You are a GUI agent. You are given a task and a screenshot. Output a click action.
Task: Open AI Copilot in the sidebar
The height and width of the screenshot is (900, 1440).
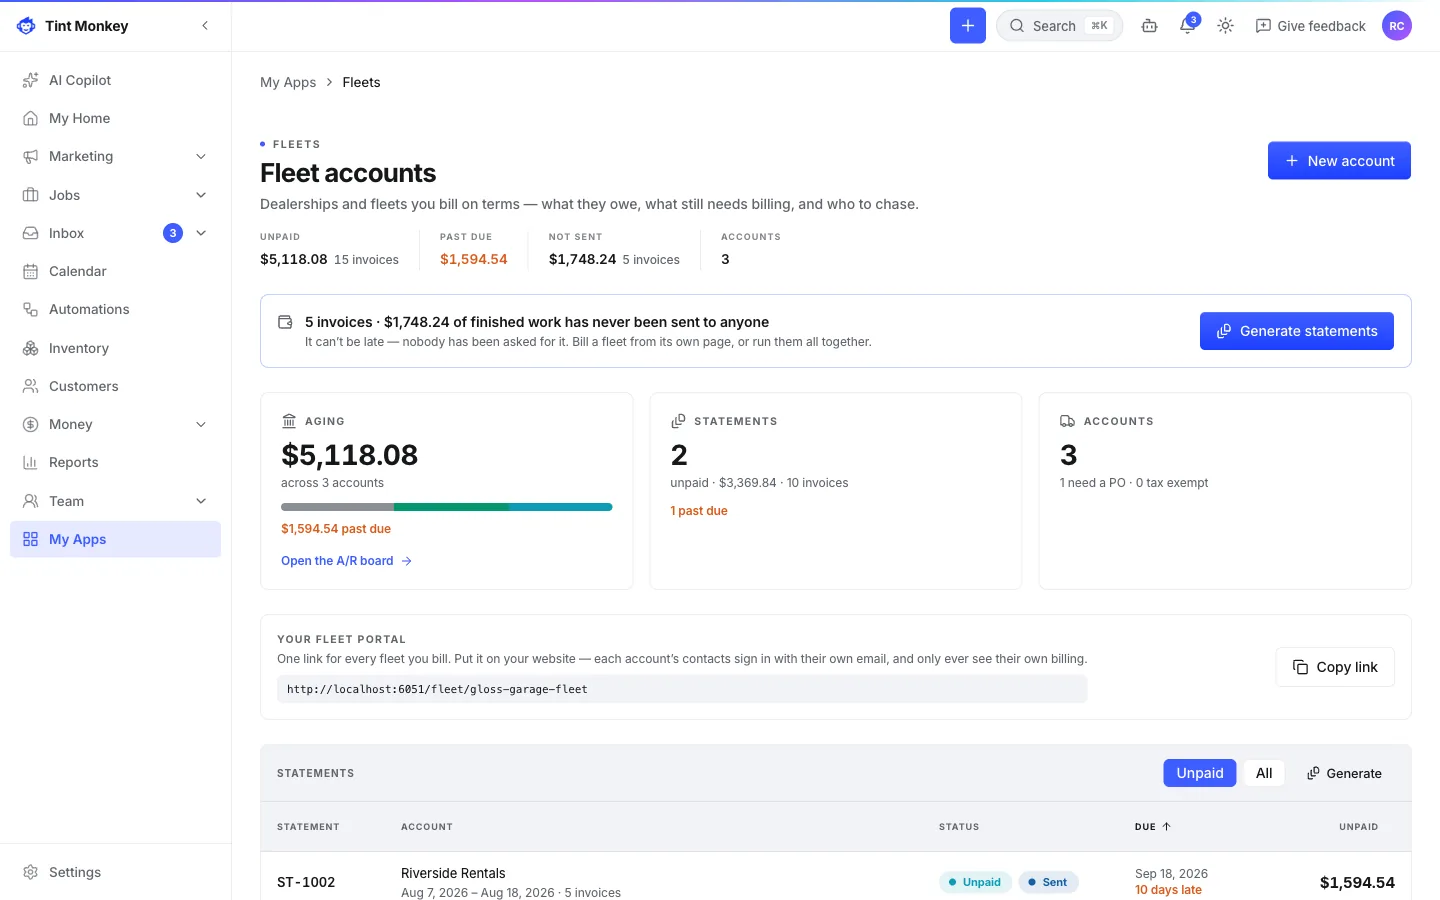[x=115, y=80]
